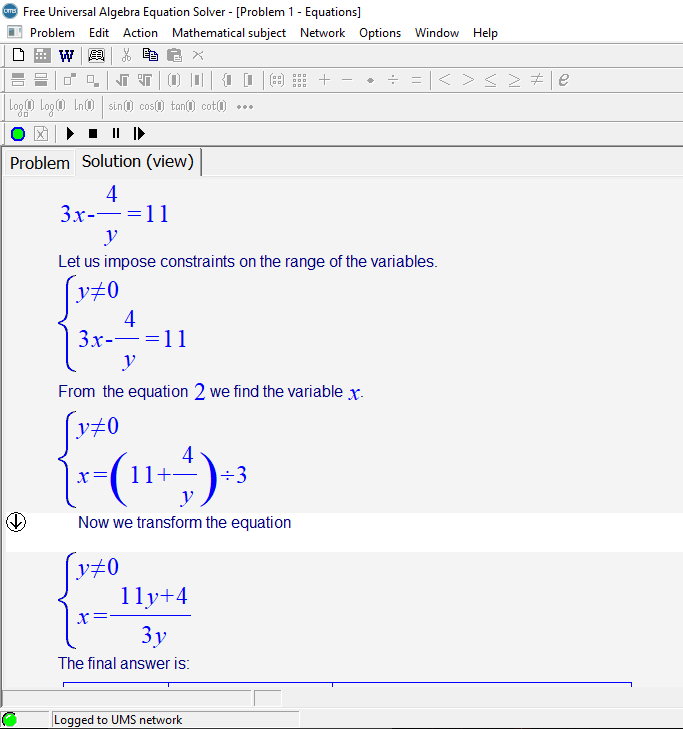Image resolution: width=683 pixels, height=729 pixels.
Task: Insert natural log ln function
Action: 84,106
